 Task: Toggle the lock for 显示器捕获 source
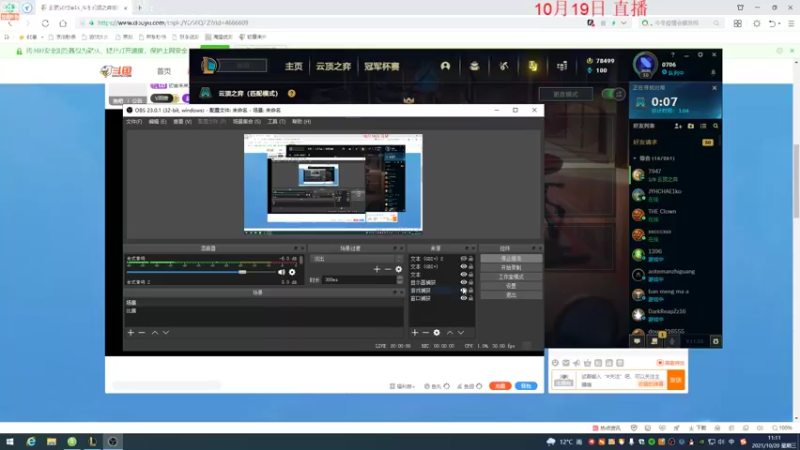point(471,282)
